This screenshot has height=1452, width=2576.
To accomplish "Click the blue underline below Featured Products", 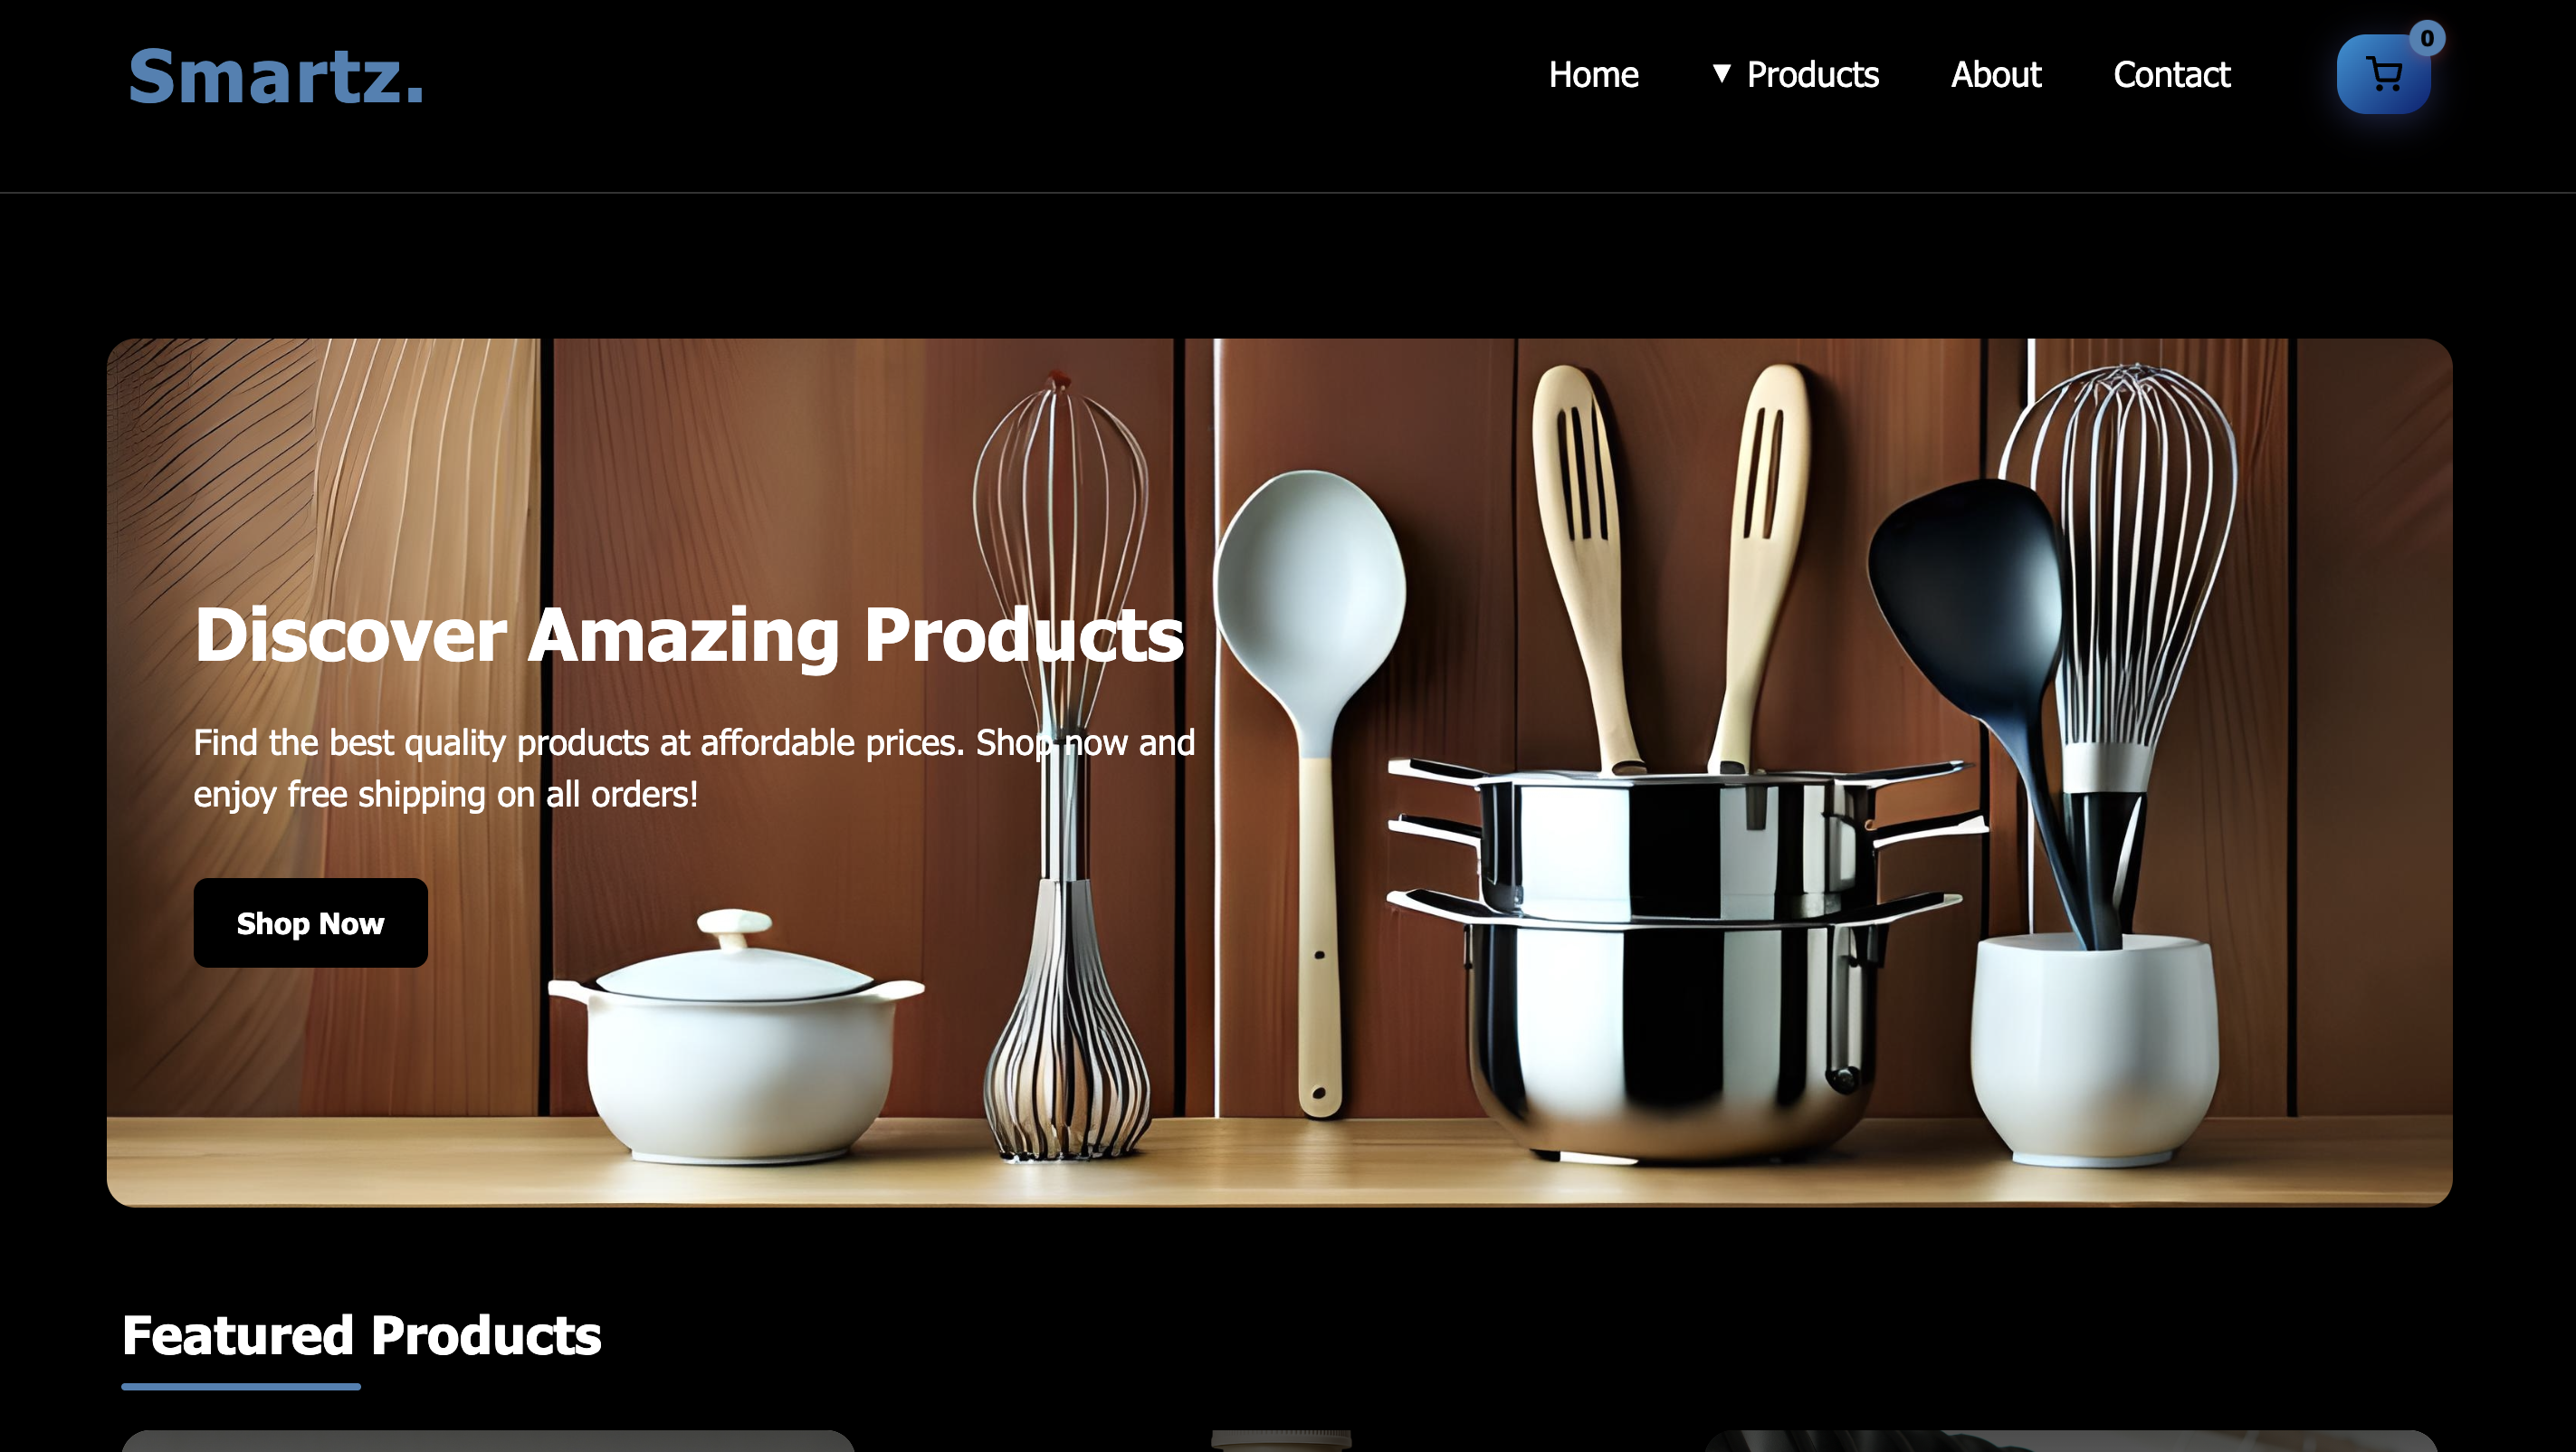I will click(x=241, y=1386).
